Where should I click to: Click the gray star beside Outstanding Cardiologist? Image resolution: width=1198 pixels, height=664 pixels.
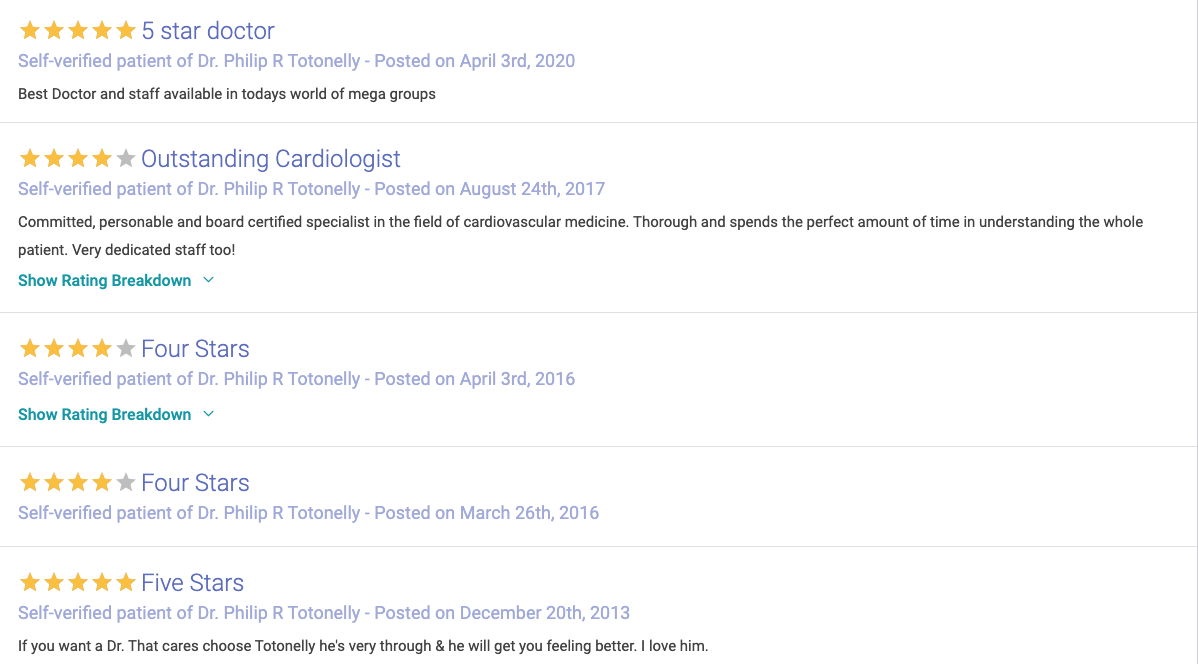point(126,159)
